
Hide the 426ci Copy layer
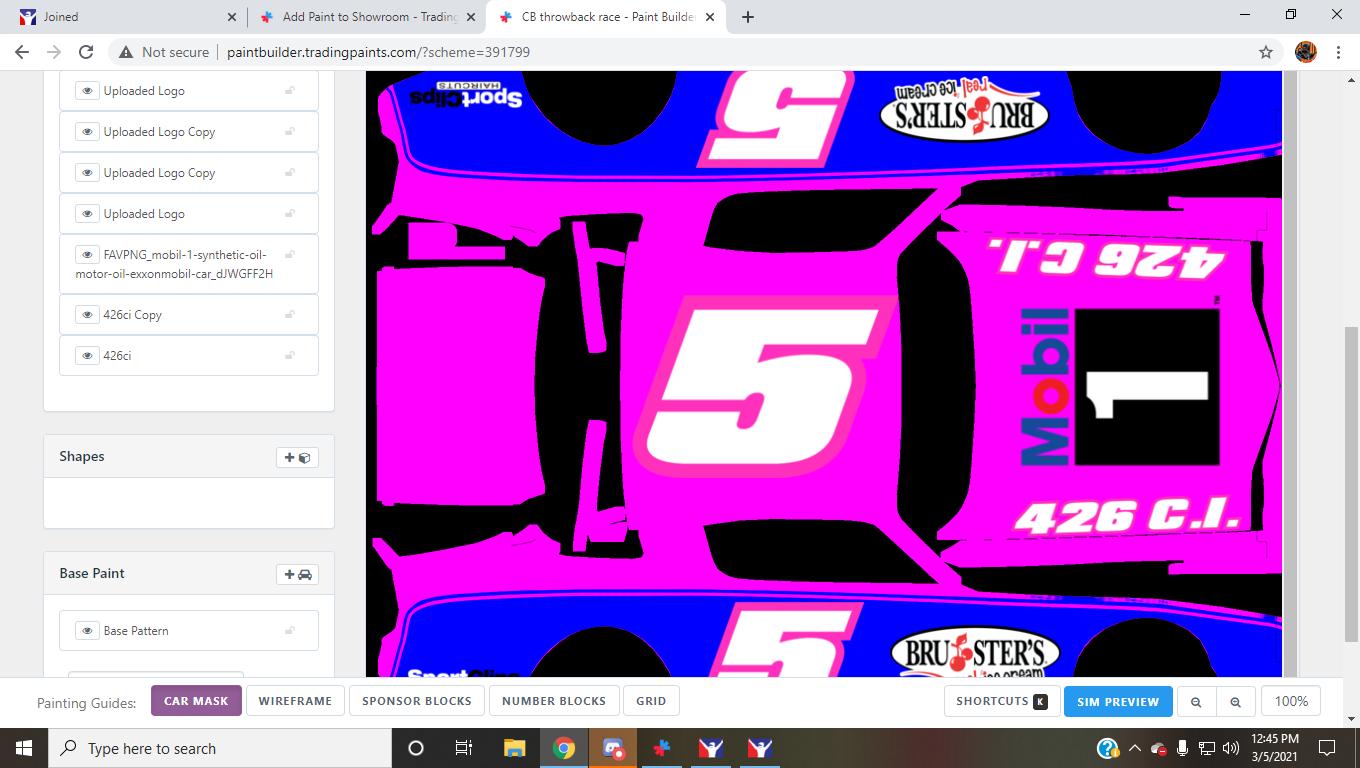87,314
